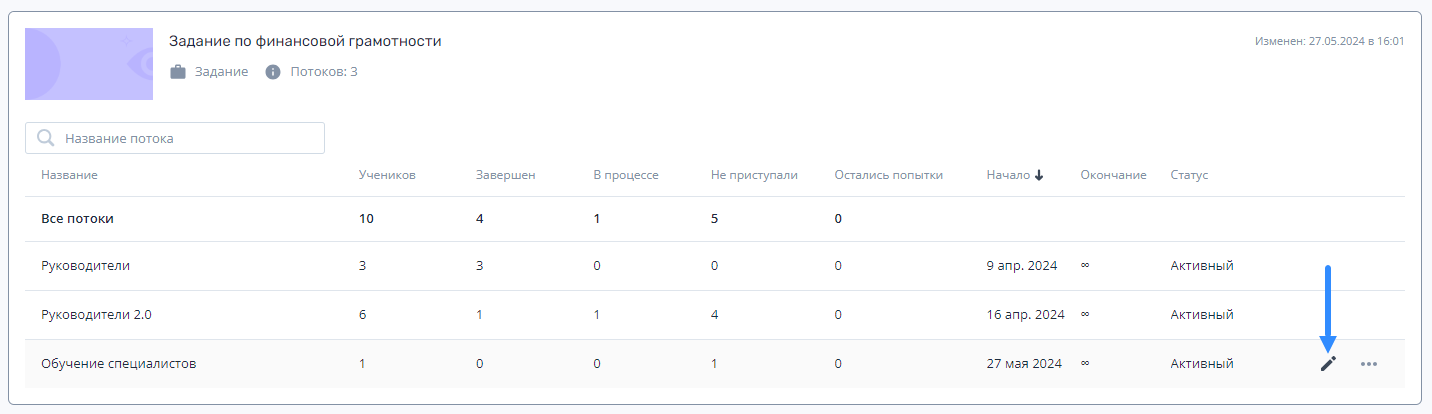The width and height of the screenshot is (1432, 414).
Task: Click Не приступали count 4 for Руководители 2.0
Action: (715, 314)
